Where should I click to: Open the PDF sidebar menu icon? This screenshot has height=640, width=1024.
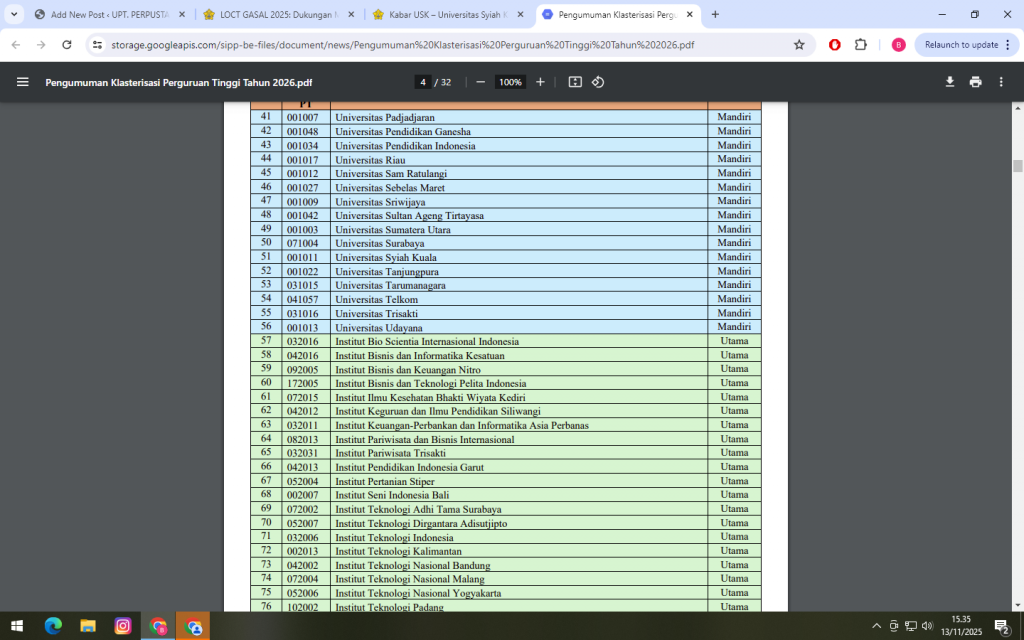point(22,82)
